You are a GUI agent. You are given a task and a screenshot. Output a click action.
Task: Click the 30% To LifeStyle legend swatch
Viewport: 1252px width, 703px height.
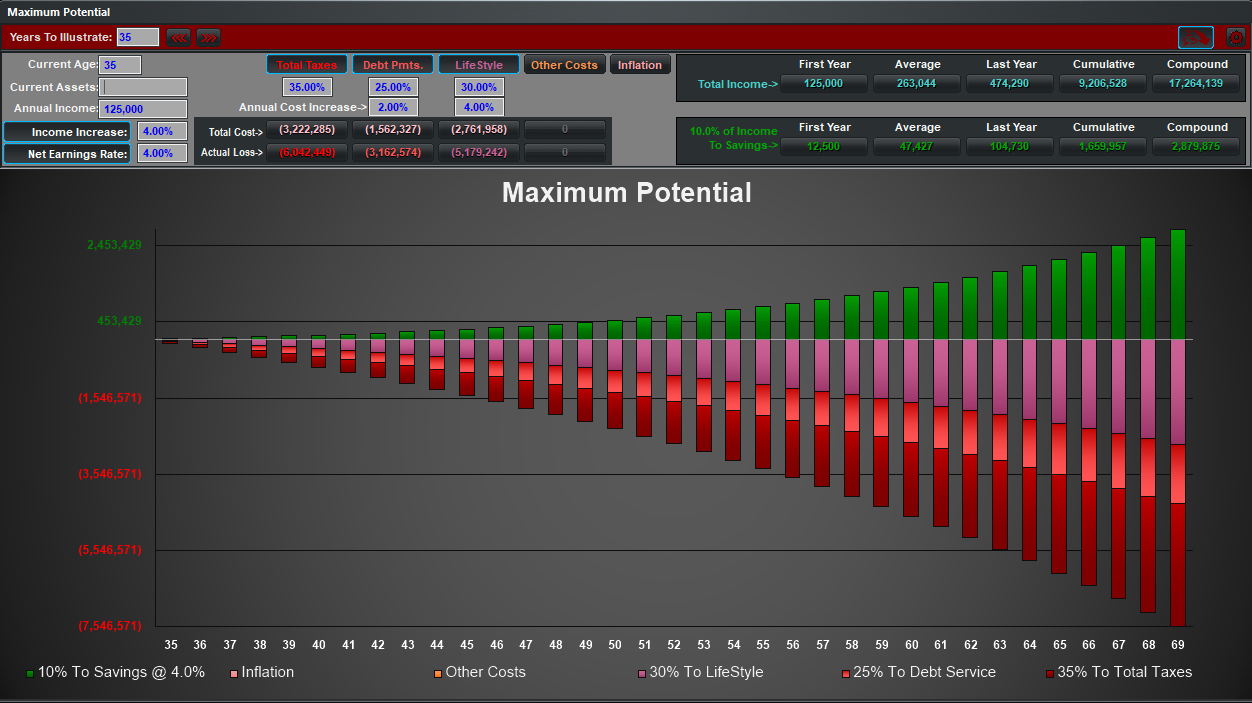[642, 674]
